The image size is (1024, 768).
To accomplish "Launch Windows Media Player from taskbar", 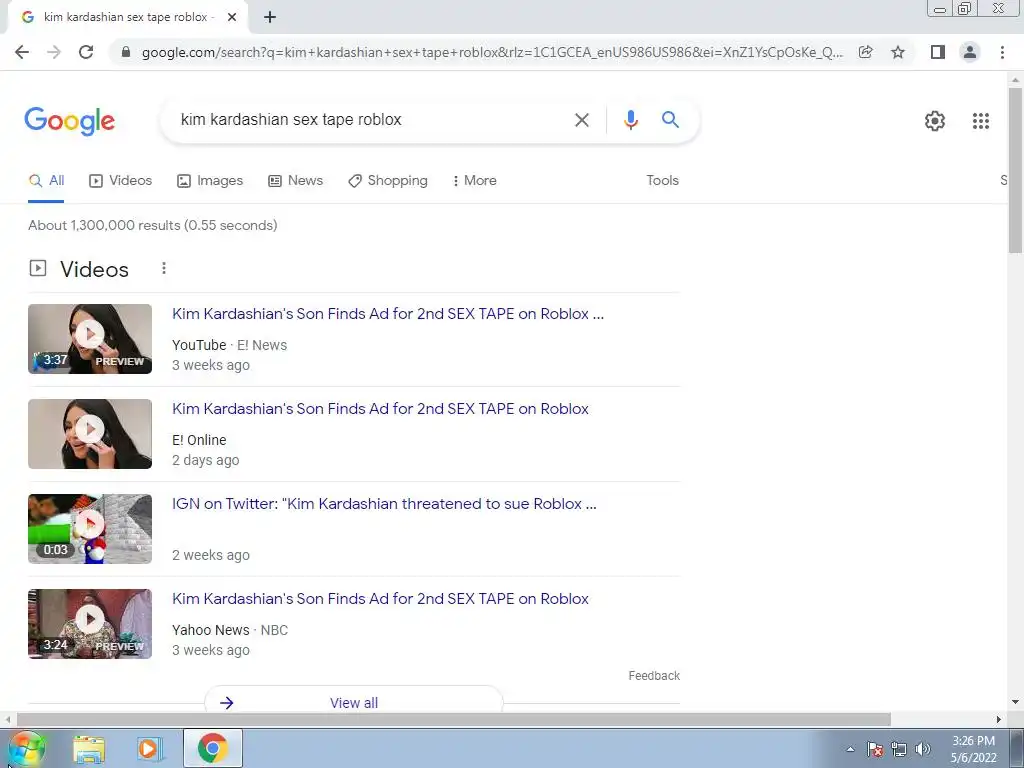I will point(149,748).
